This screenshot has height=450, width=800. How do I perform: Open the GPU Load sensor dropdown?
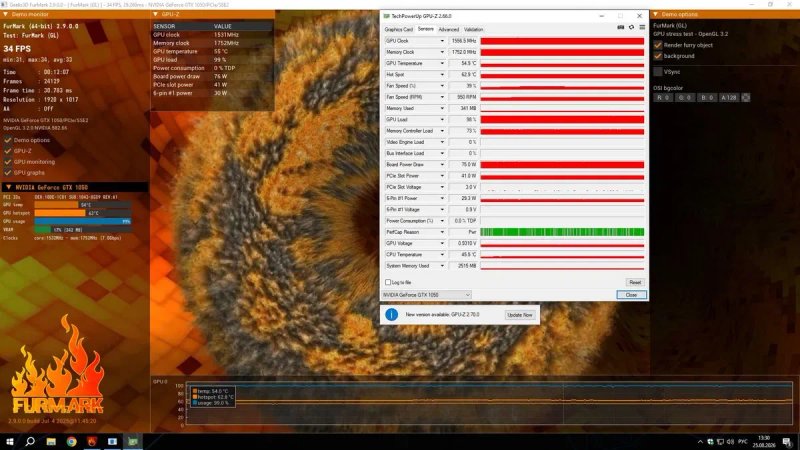pyautogui.click(x=442, y=119)
